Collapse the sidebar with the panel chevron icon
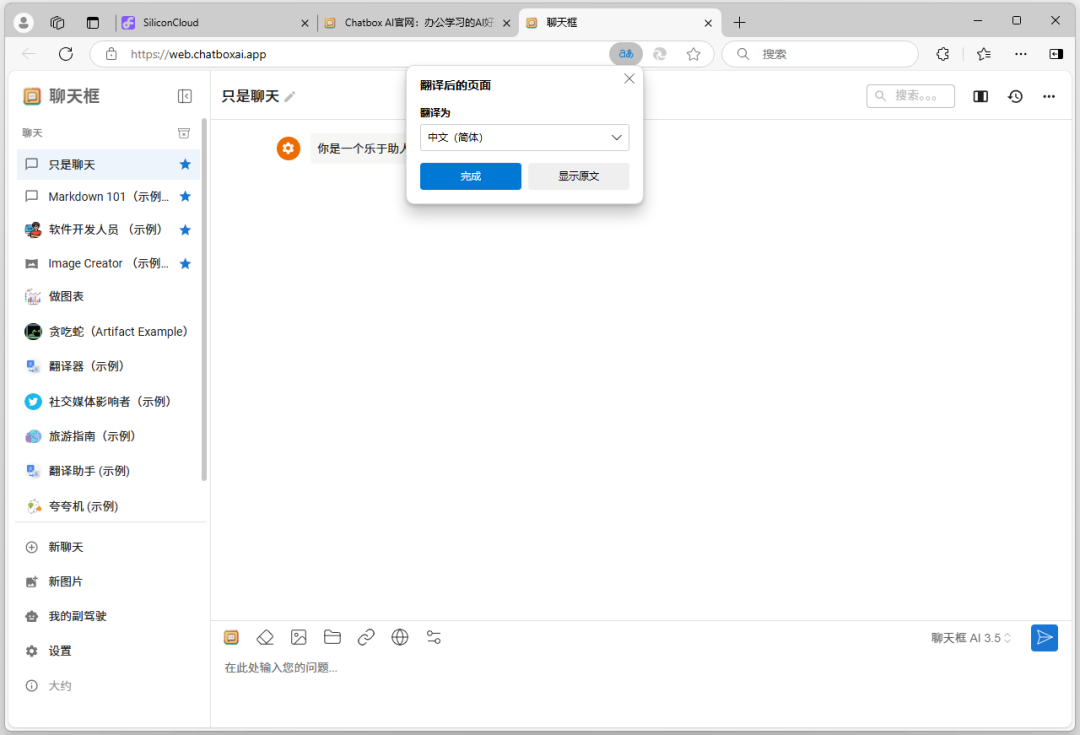1080x735 pixels. point(184,95)
